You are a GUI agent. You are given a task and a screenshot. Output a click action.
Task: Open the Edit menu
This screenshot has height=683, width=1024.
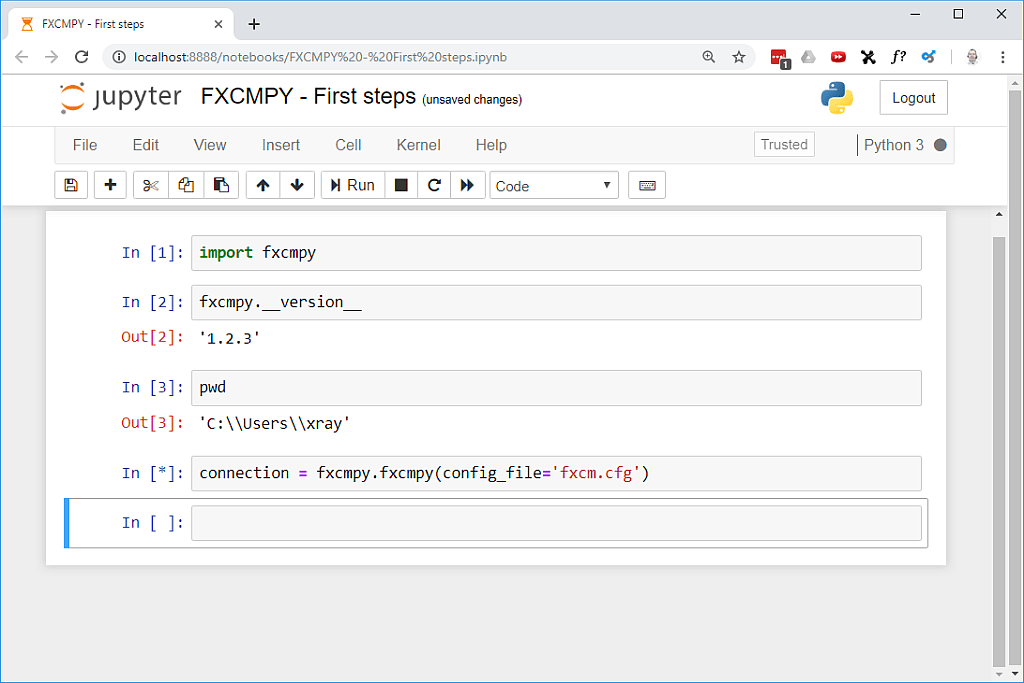pos(146,145)
